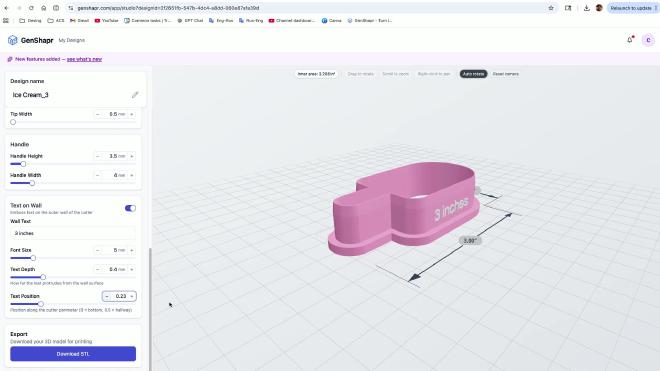Open the 'see what's new' link
This screenshot has width=660, height=371.
(84, 59)
